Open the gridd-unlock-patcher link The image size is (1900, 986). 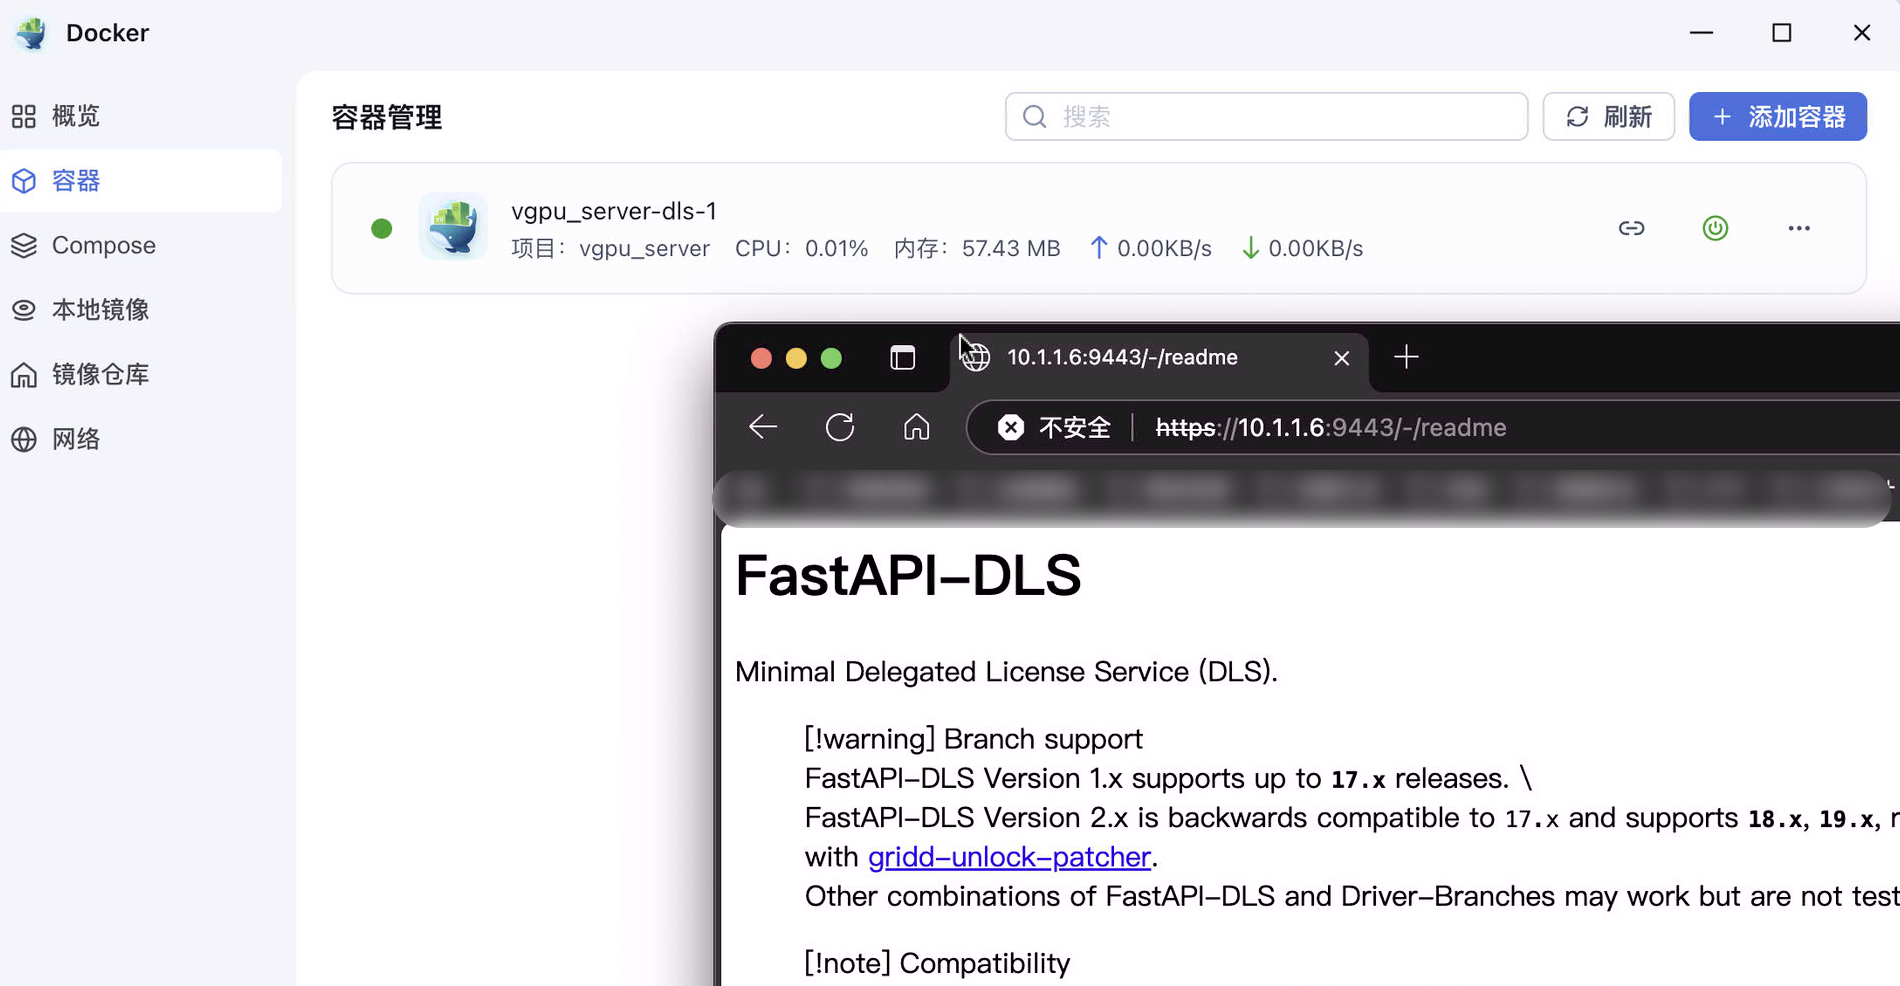(x=1009, y=857)
